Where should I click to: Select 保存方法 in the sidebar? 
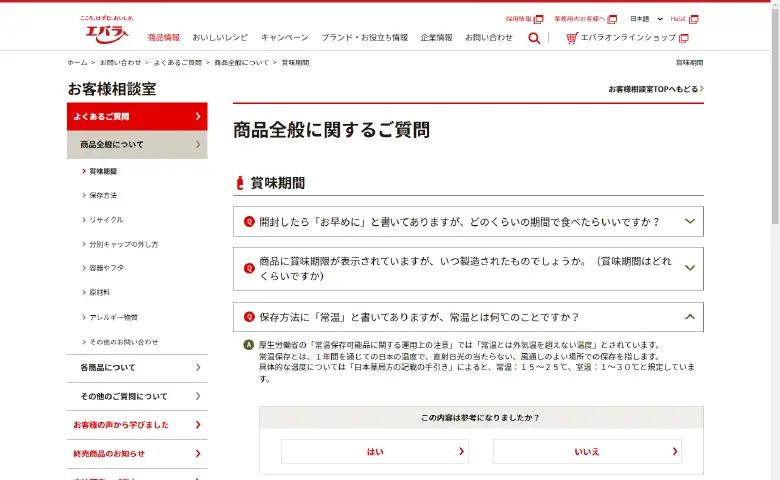(x=103, y=195)
